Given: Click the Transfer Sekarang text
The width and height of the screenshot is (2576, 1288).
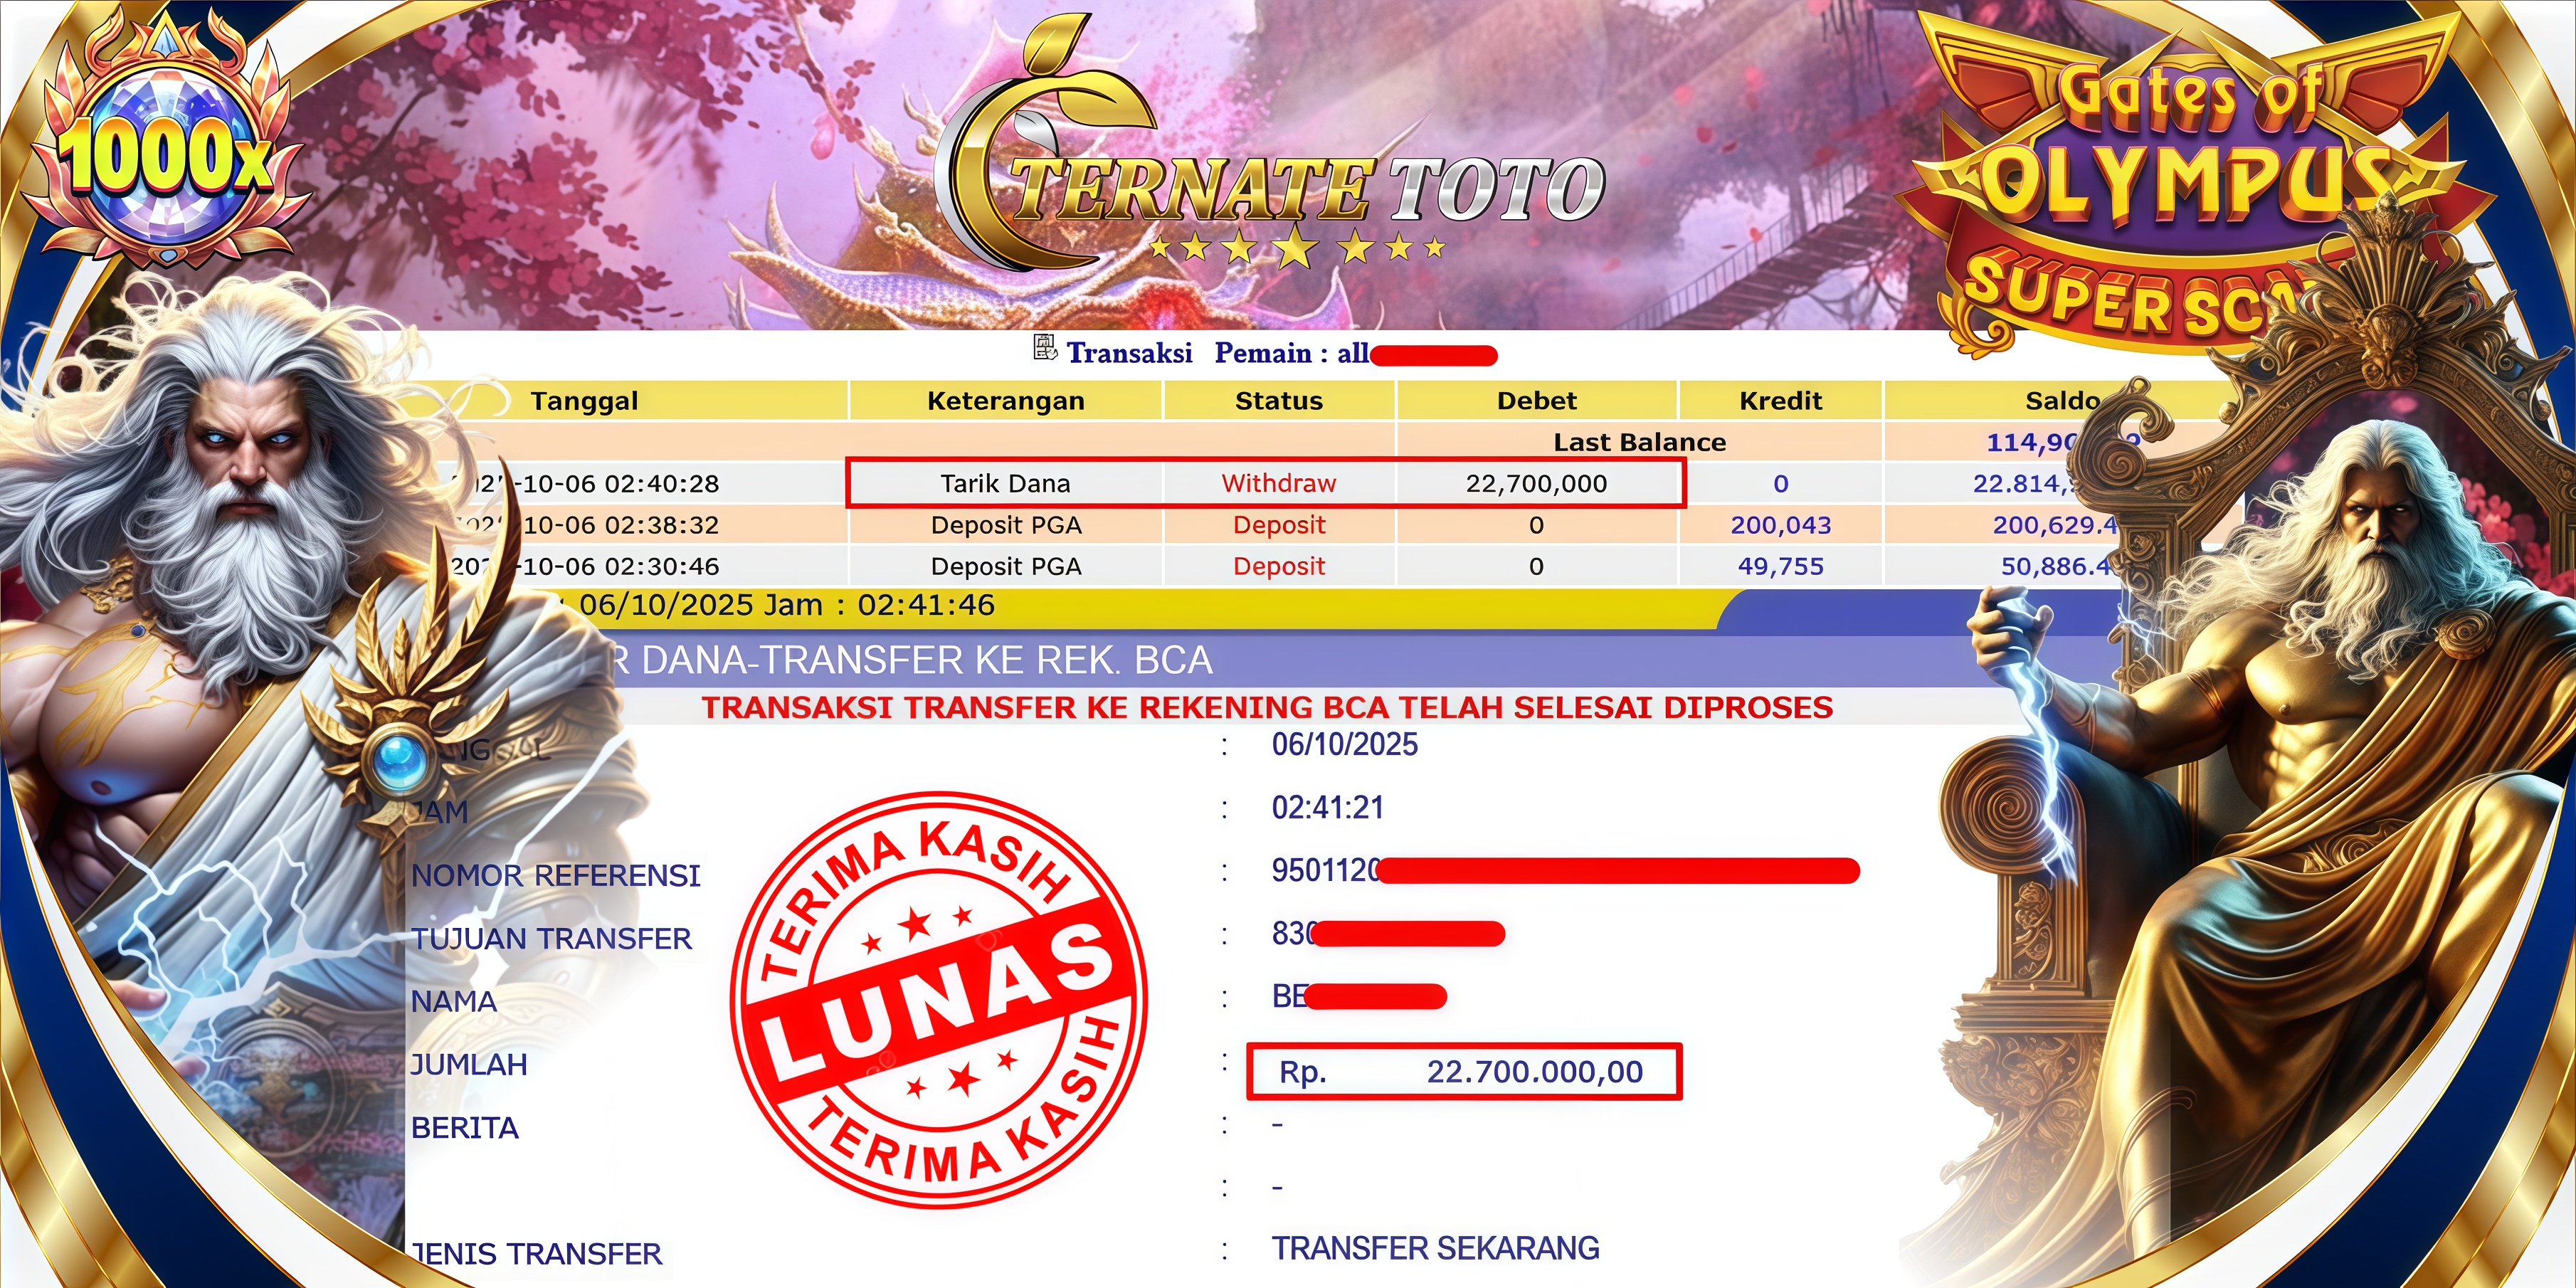Looking at the screenshot, I should 1435,1249.
